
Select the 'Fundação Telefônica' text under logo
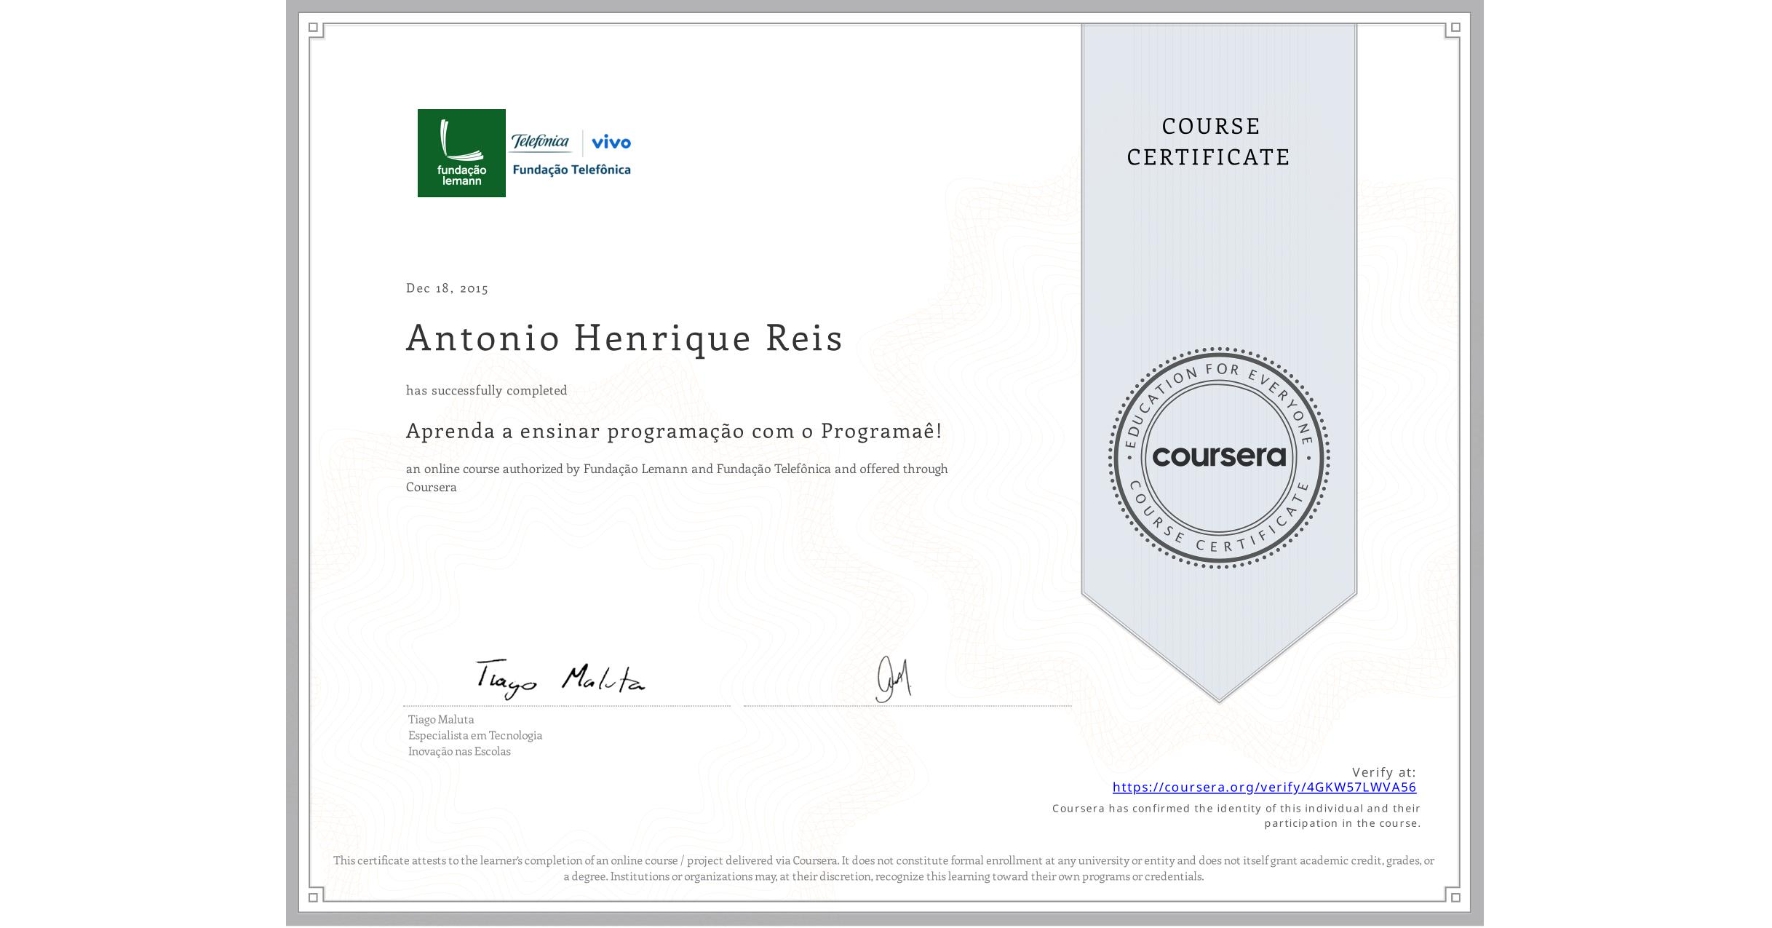[572, 170]
